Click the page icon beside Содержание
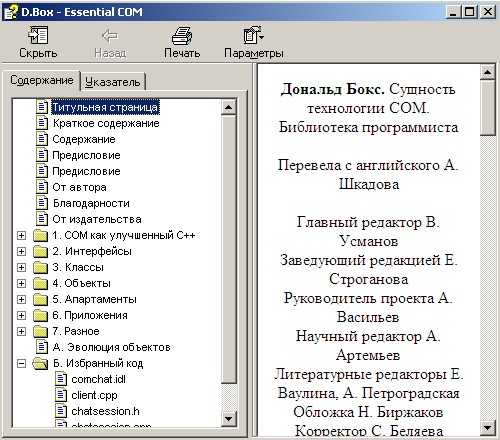500x440 pixels. click(x=42, y=139)
